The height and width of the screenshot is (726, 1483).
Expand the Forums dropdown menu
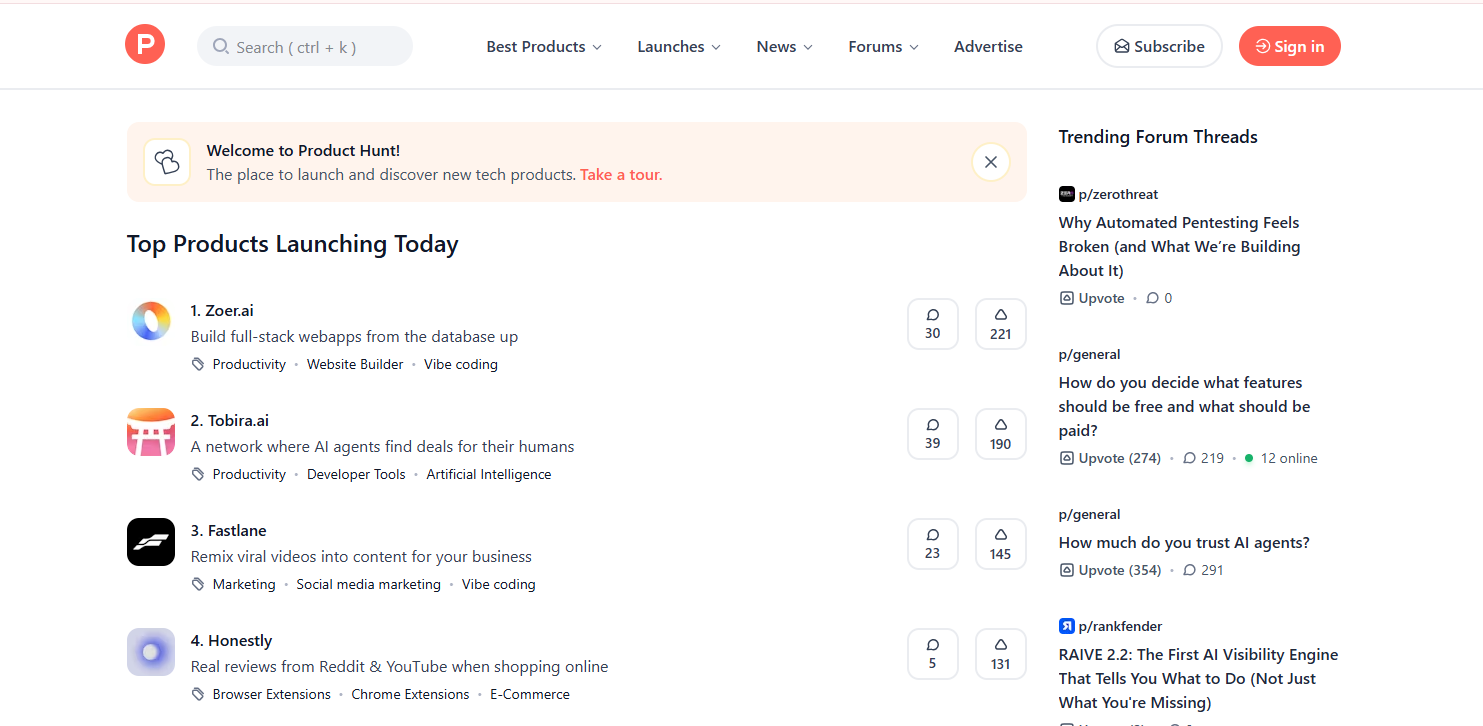[x=883, y=47]
